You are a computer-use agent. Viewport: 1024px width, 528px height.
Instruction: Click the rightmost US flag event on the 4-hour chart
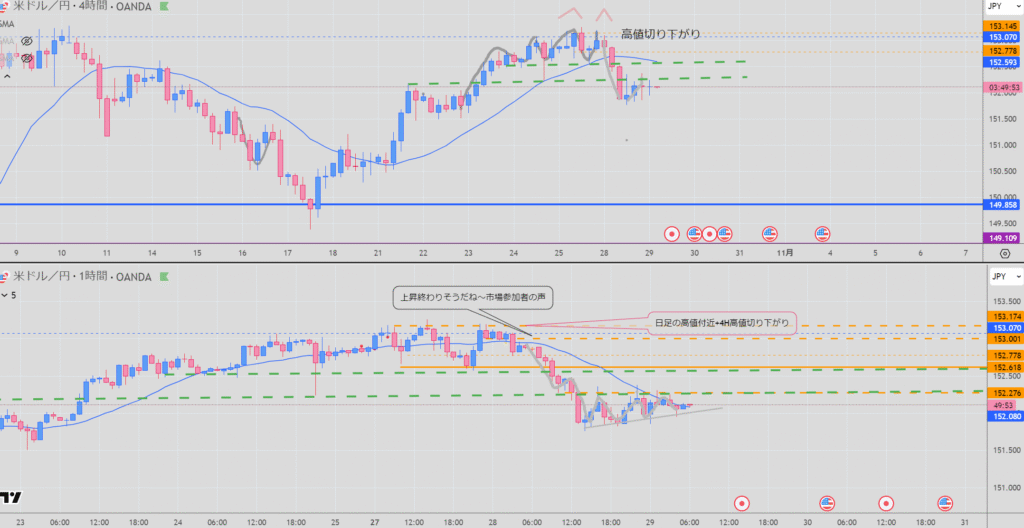click(x=824, y=234)
